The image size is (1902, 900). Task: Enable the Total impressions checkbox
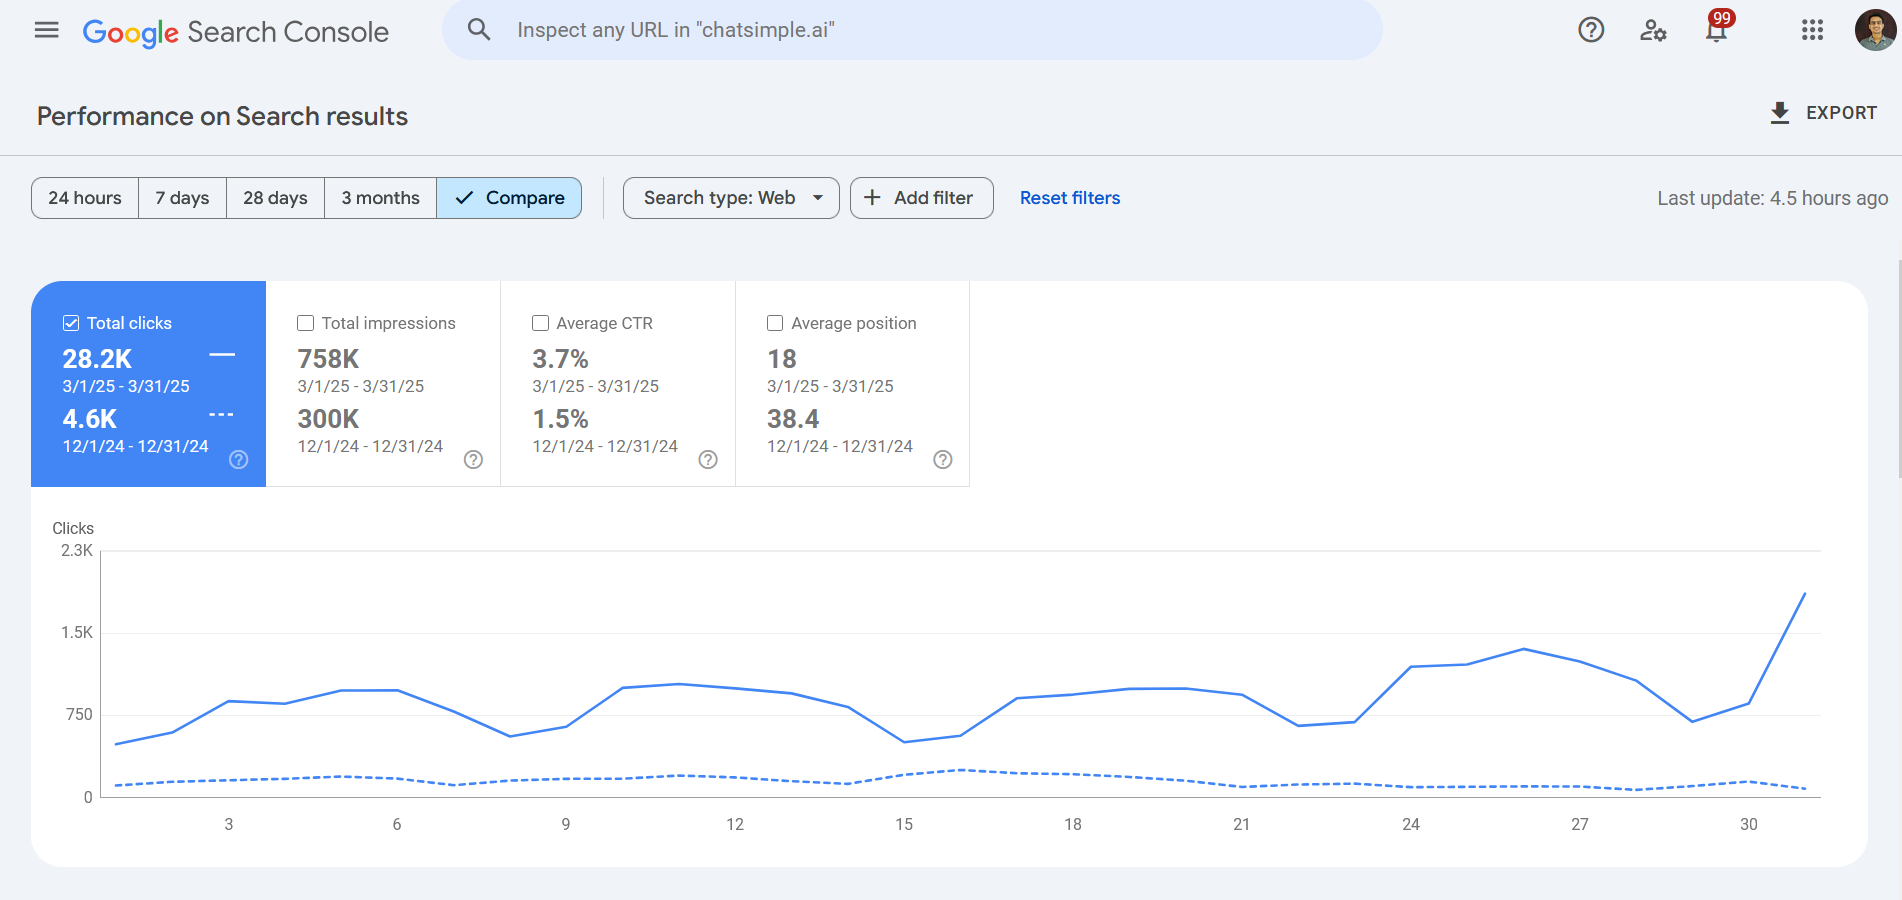[x=306, y=323]
